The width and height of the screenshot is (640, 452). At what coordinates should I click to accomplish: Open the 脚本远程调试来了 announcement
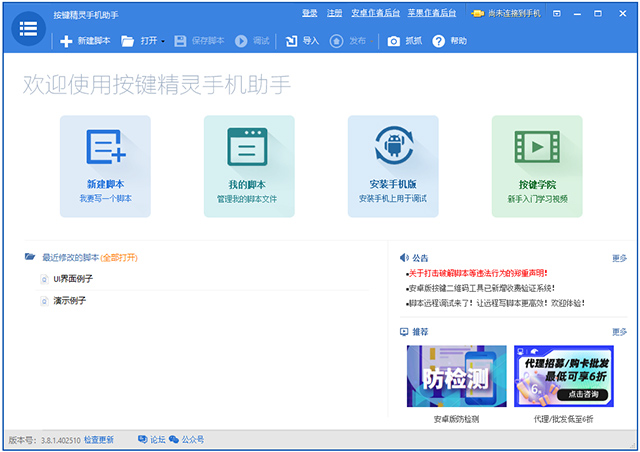tap(497, 303)
